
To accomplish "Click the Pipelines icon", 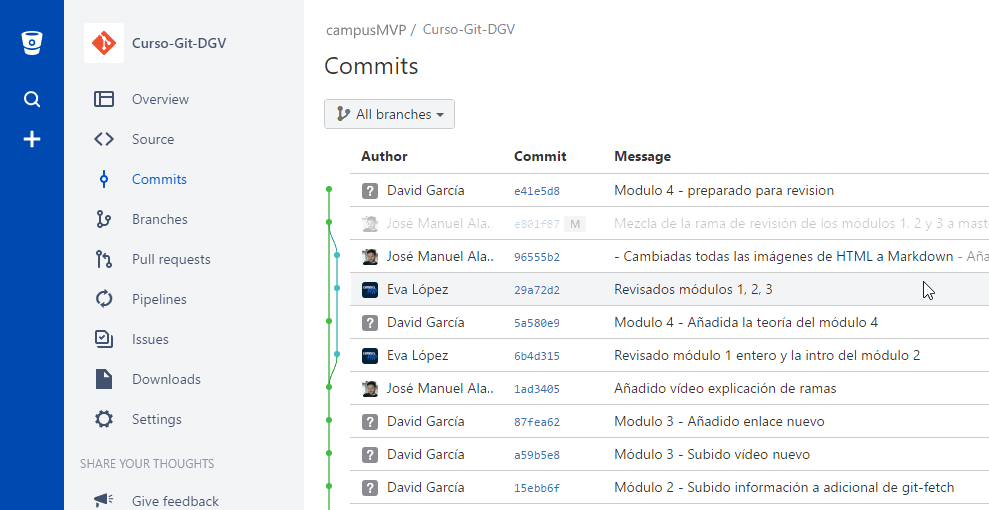I will click(104, 299).
